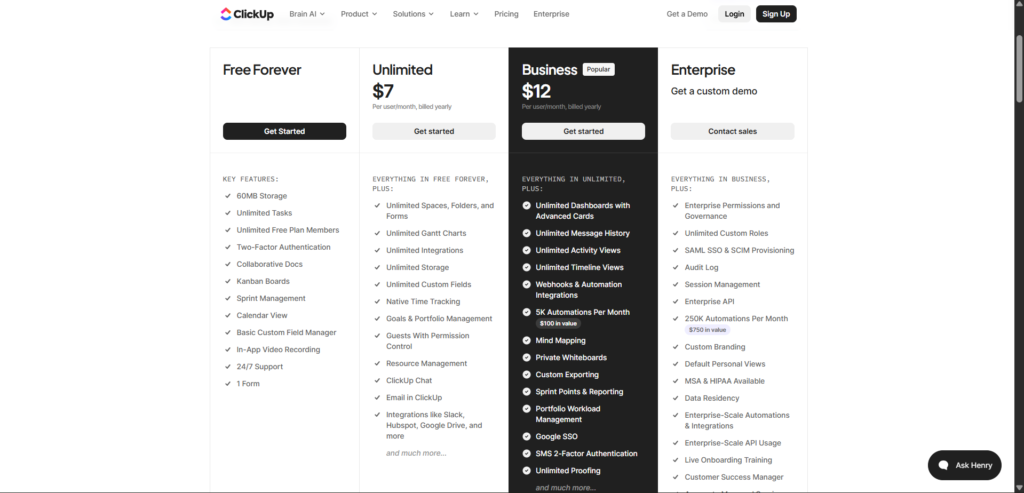Click 'Unlimited Integrations' feature text

click(x=424, y=250)
